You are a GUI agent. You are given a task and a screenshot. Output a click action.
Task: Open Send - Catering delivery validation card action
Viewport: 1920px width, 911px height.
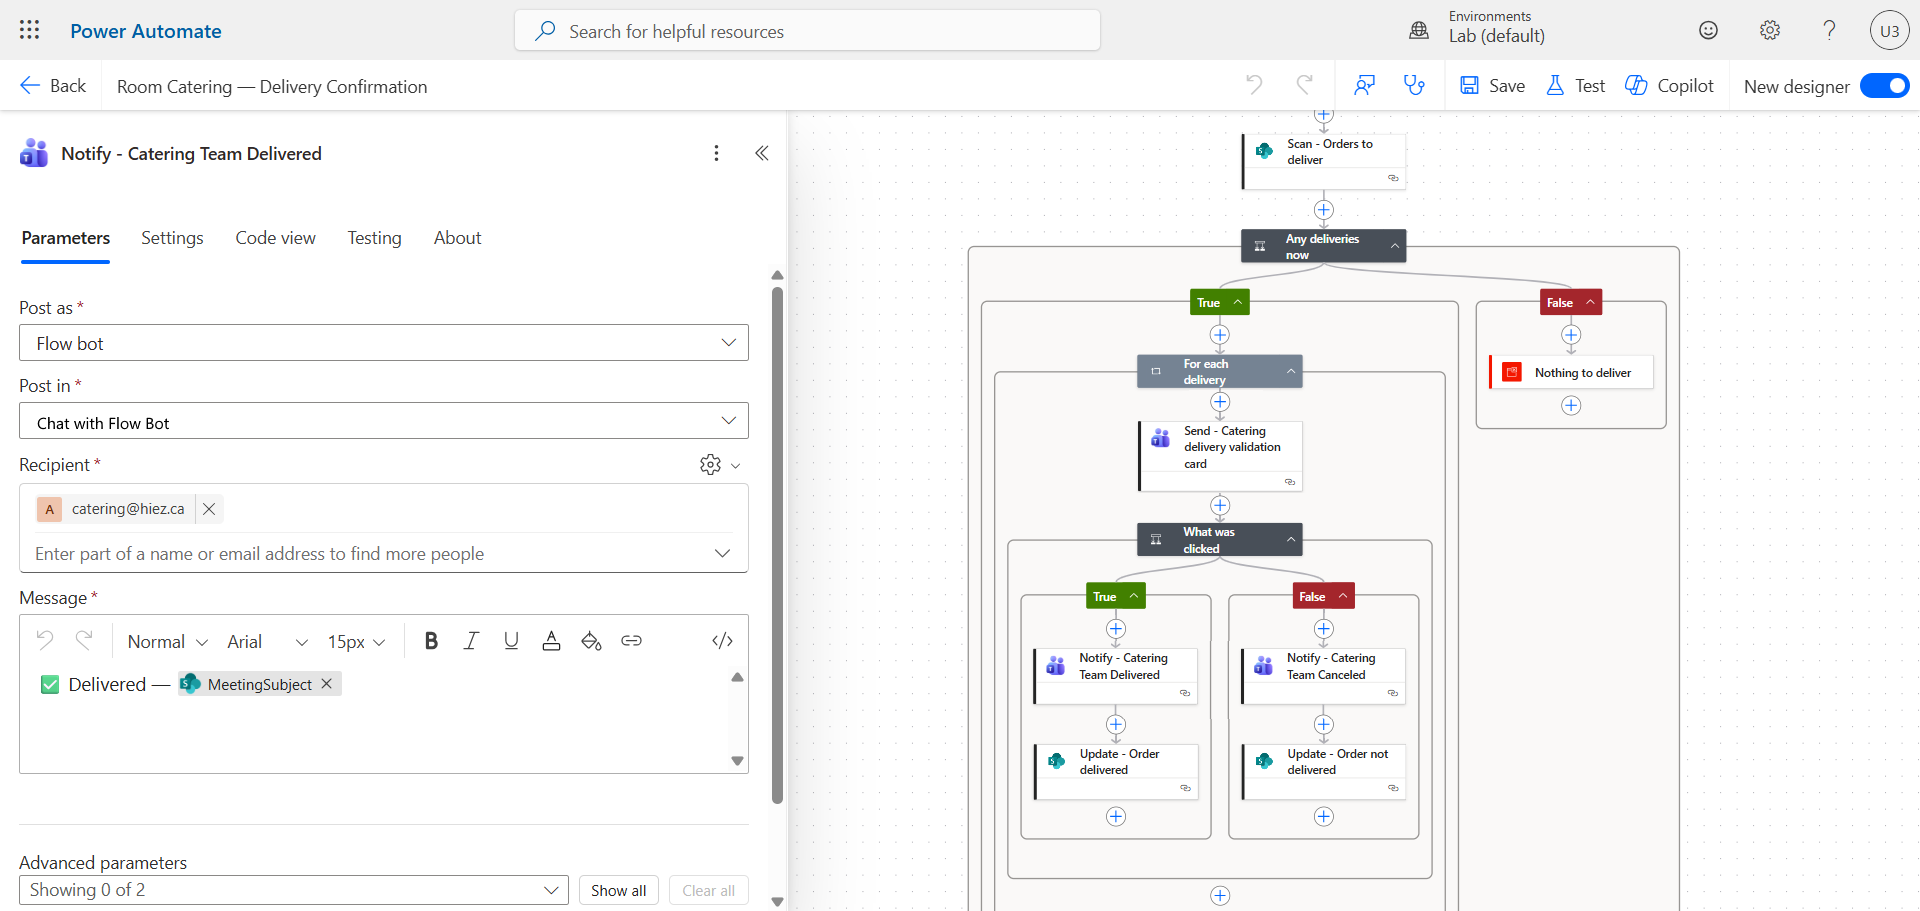click(1220, 456)
